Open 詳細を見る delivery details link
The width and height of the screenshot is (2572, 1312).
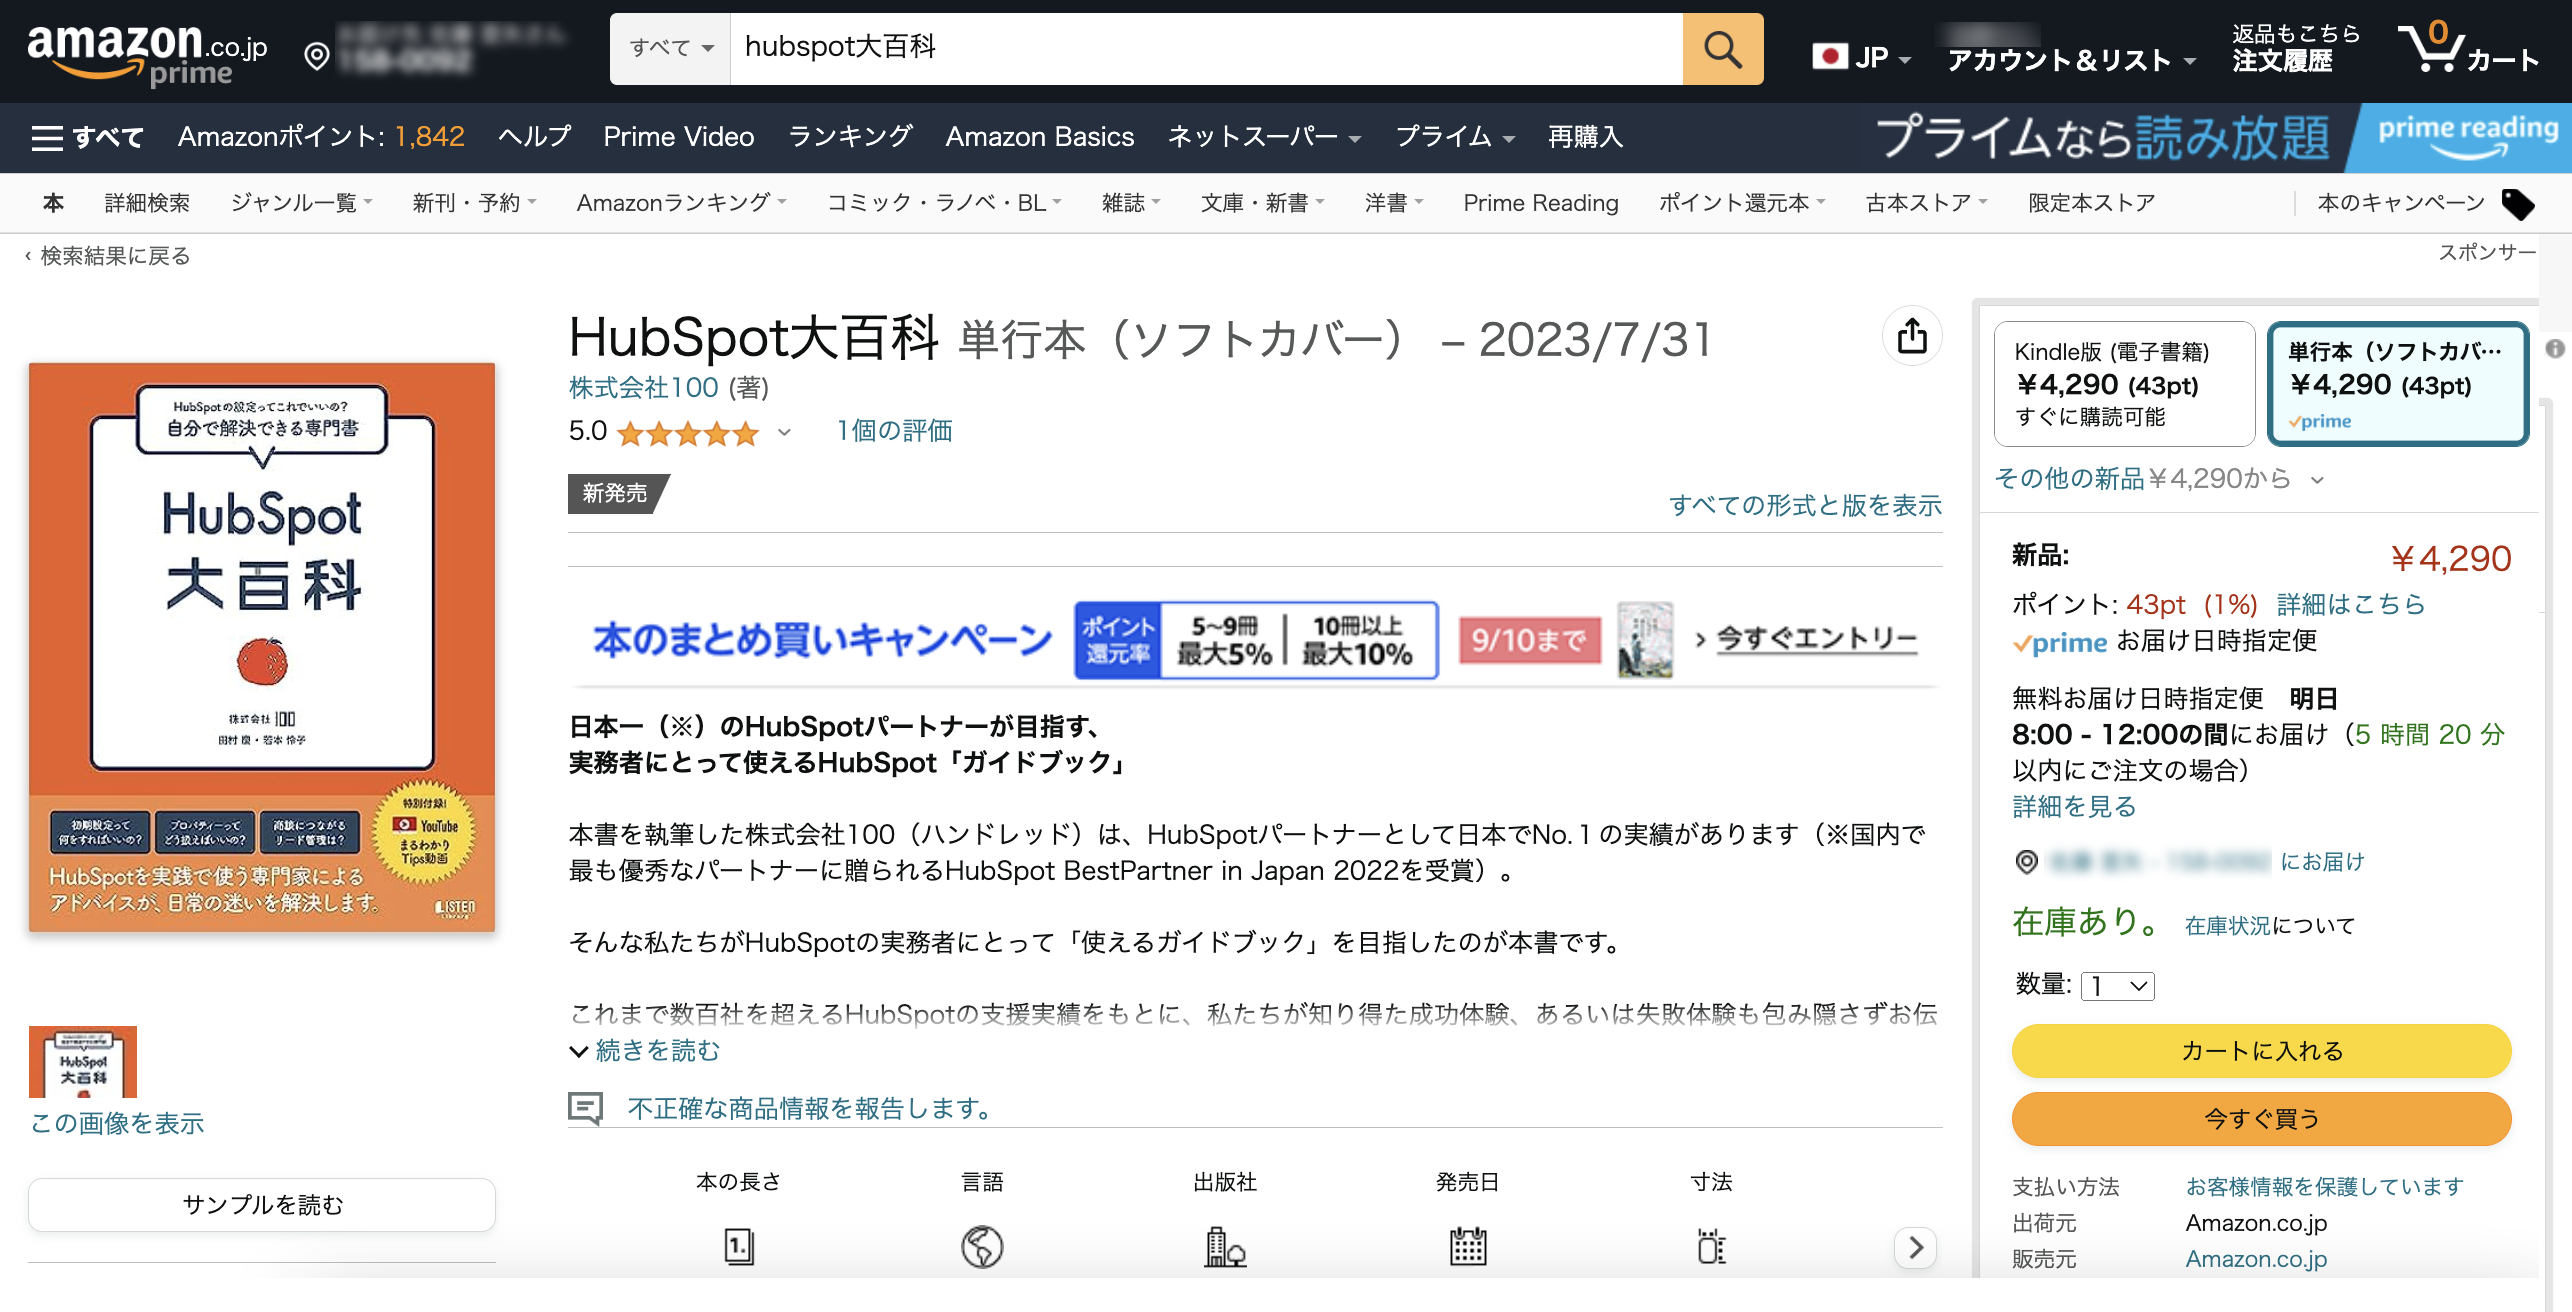2074,806
